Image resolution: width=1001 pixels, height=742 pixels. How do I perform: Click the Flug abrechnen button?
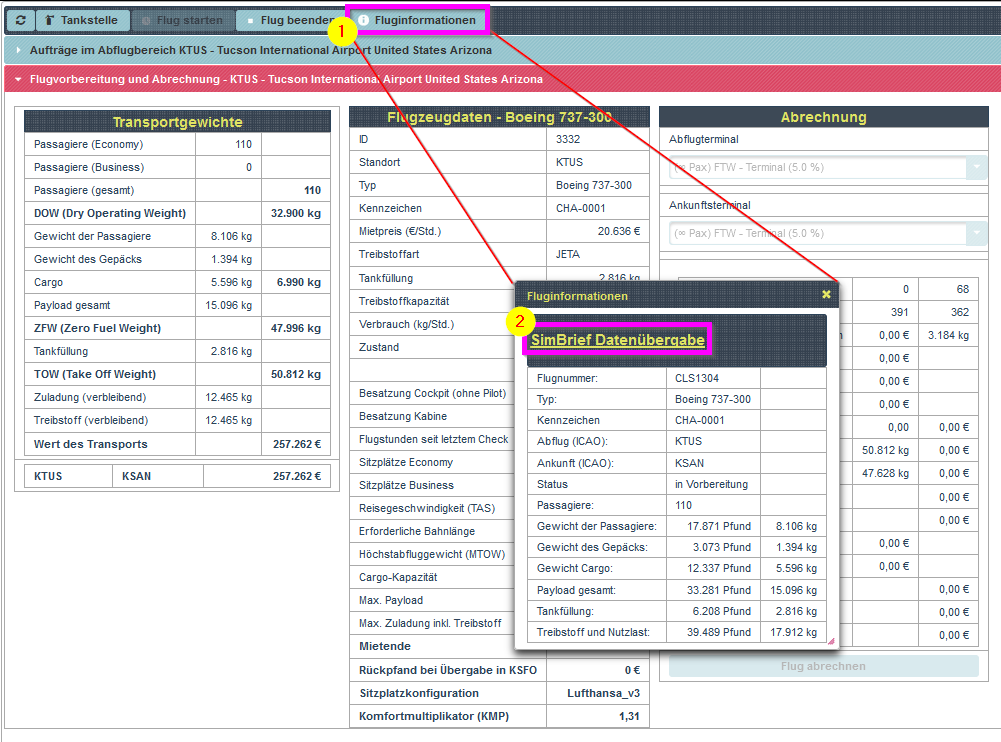click(x=823, y=666)
